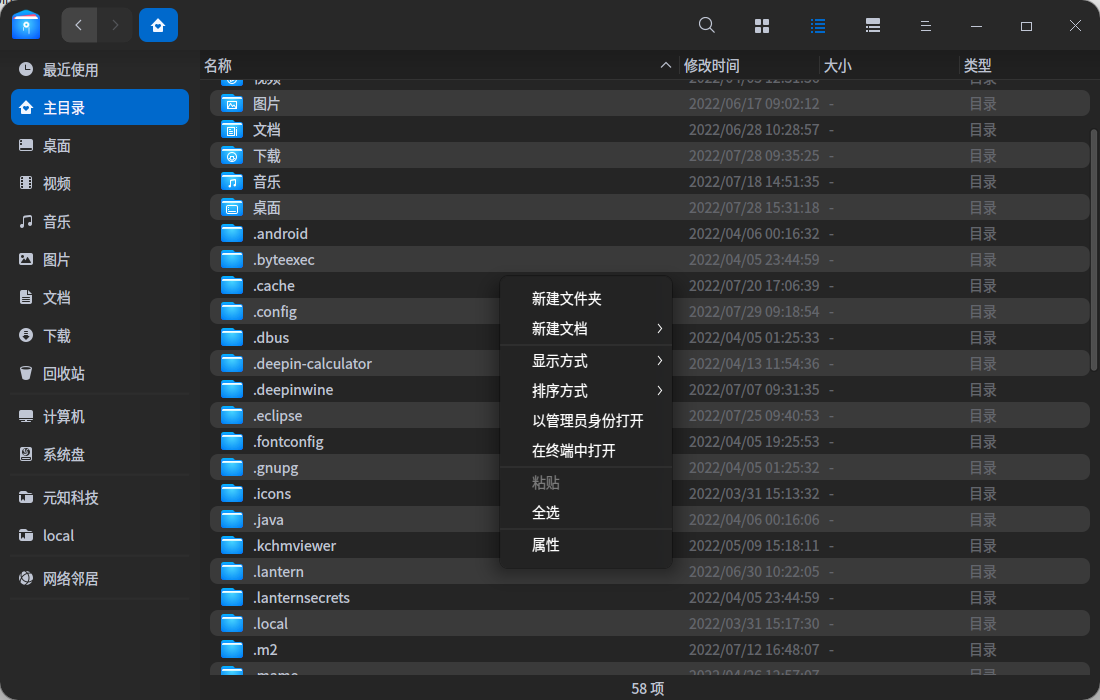Viewport: 1100px width, 700px height.
Task: Select the 音乐 folder row
Action: pos(650,182)
